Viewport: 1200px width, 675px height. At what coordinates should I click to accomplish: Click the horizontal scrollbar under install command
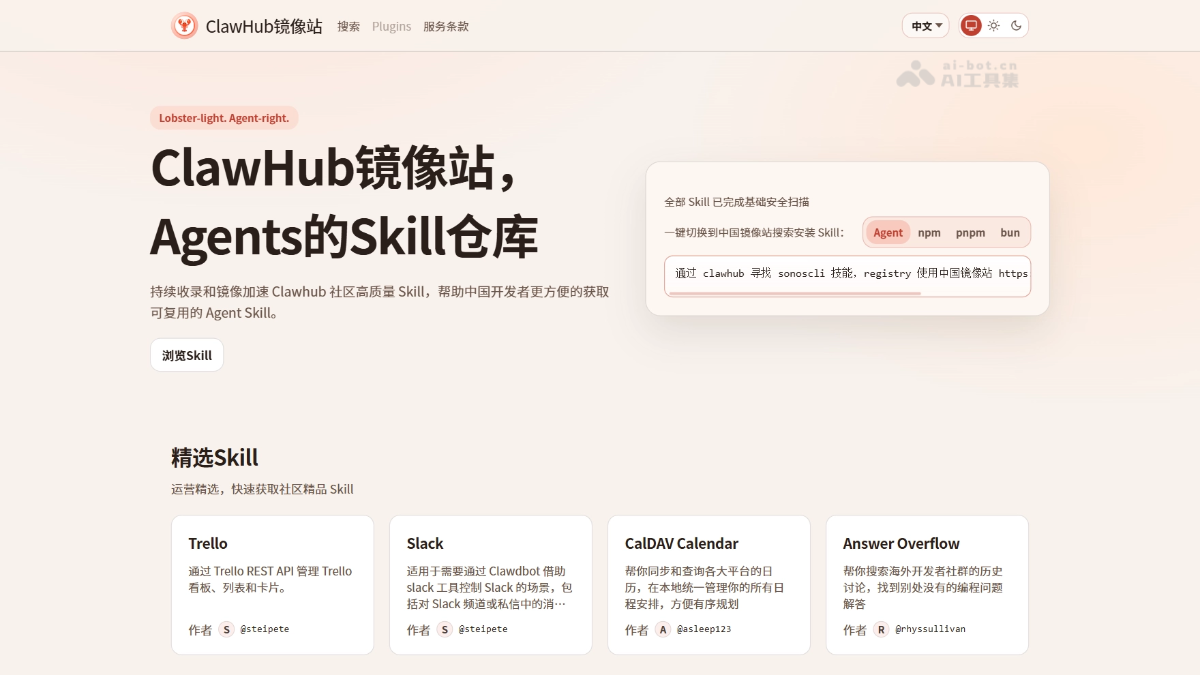795,293
